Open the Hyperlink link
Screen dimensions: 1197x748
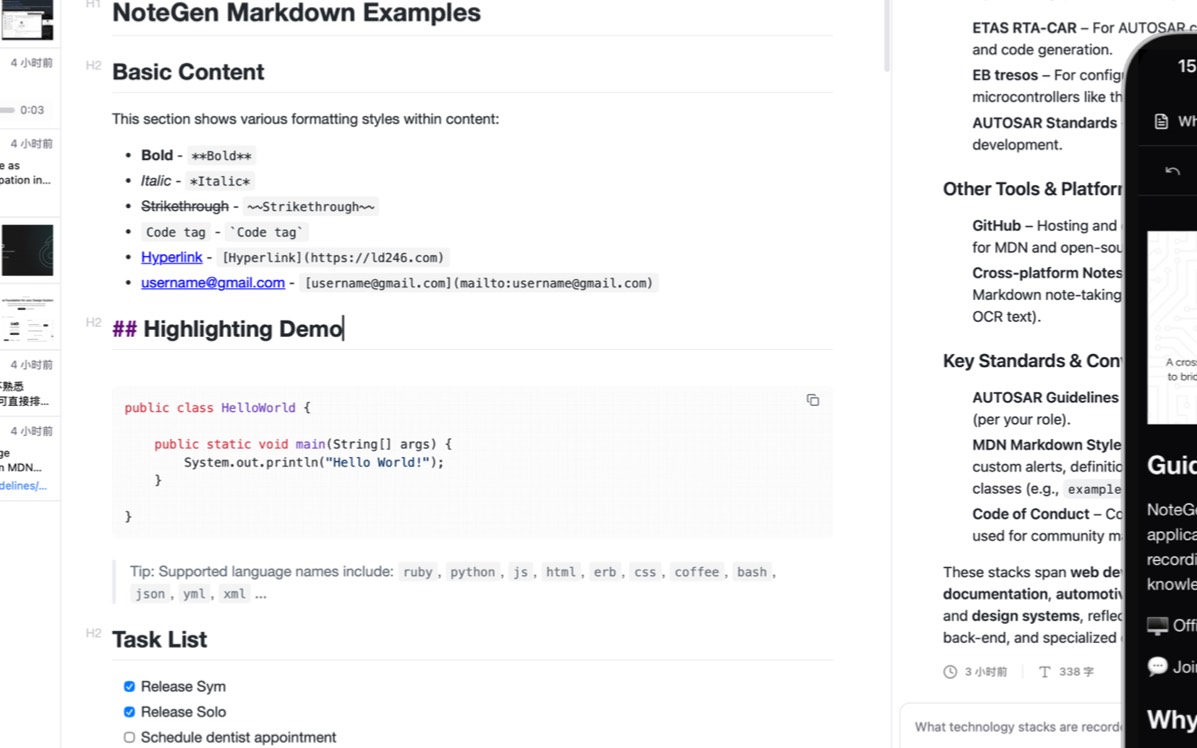(172, 257)
